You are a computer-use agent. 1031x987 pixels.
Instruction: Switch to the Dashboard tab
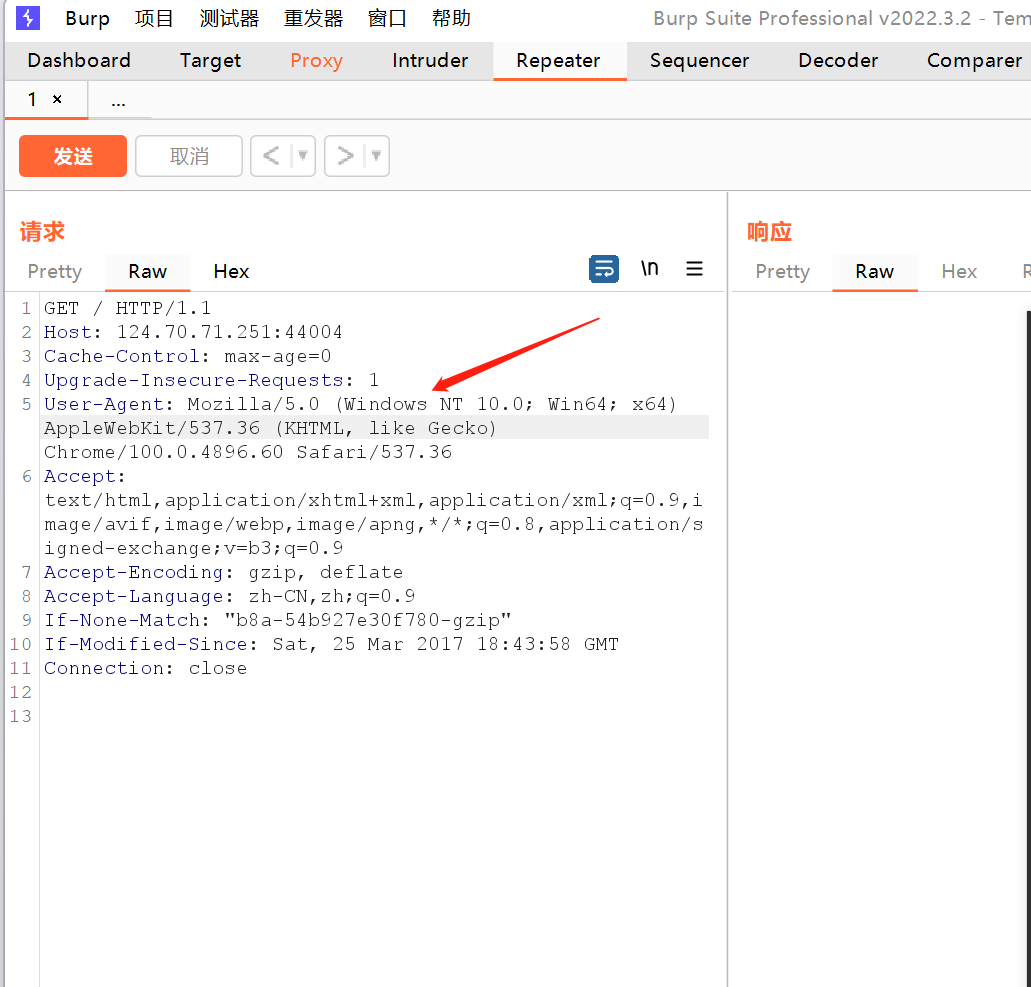tap(79, 60)
